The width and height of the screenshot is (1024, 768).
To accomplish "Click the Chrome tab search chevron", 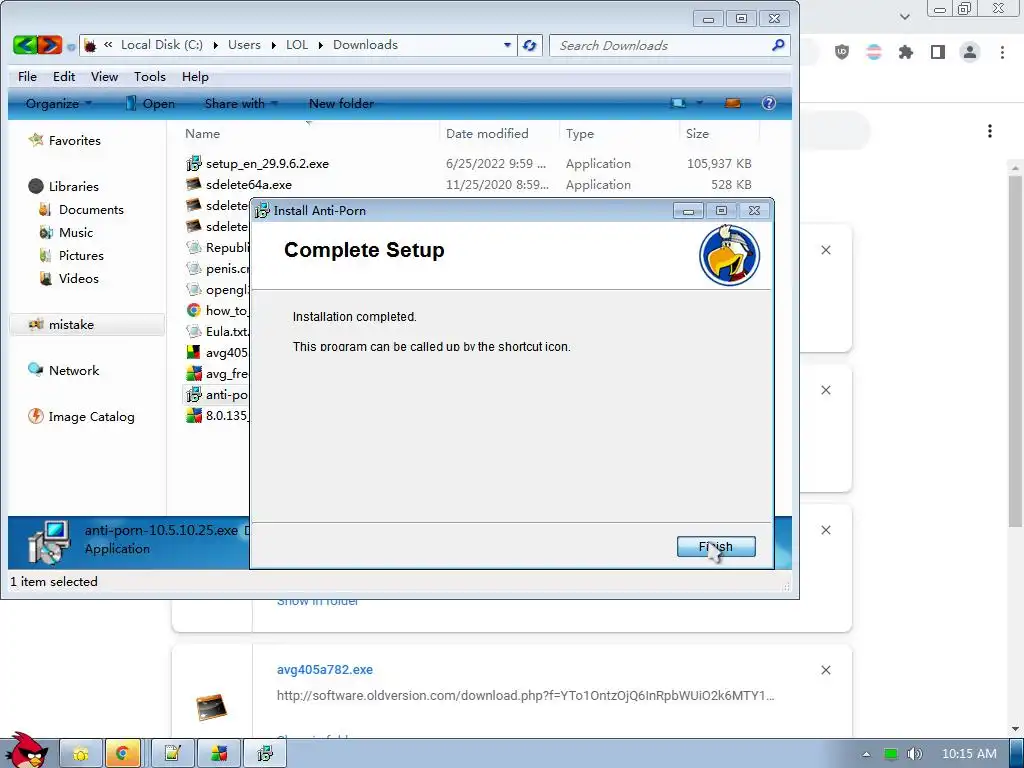I will pos(904,17).
